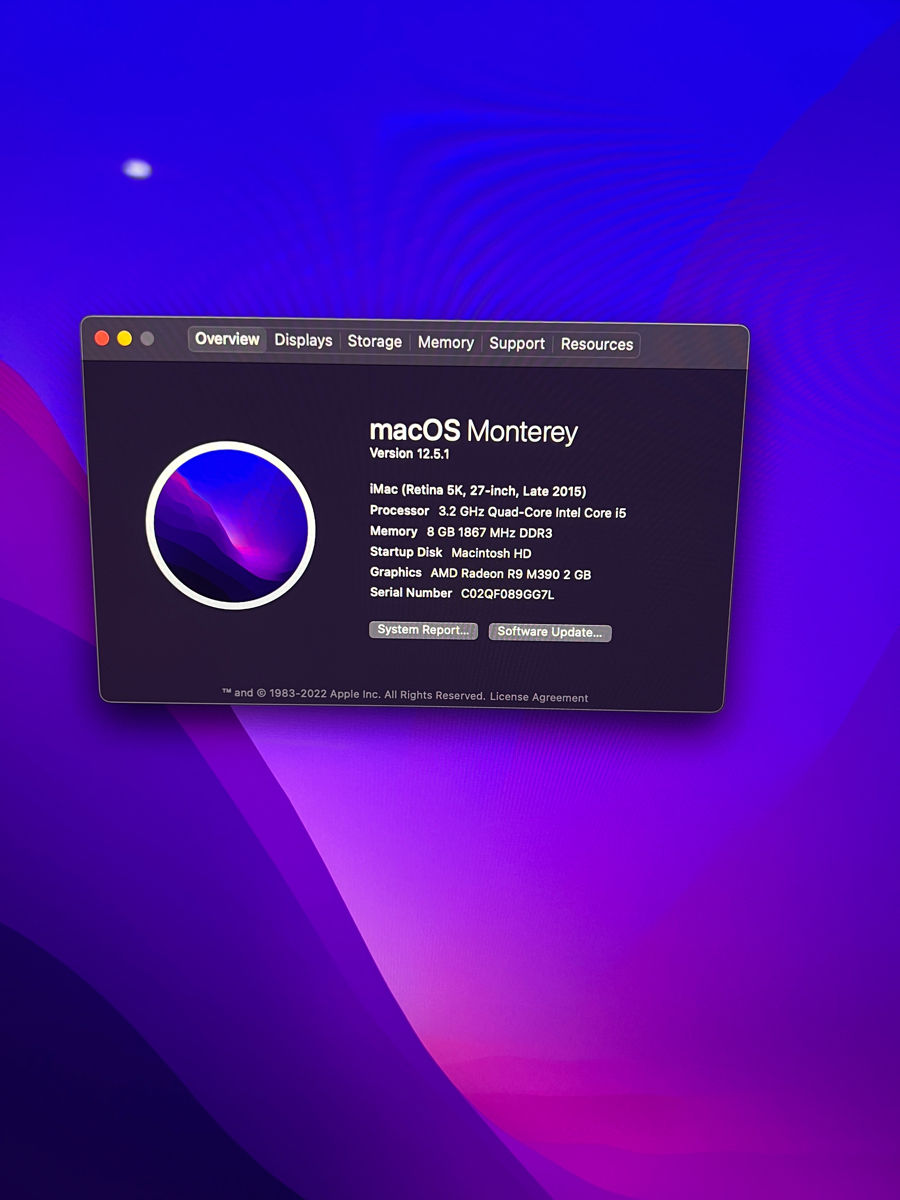Open the Support tab
The width and height of the screenshot is (900, 1200).
point(517,343)
